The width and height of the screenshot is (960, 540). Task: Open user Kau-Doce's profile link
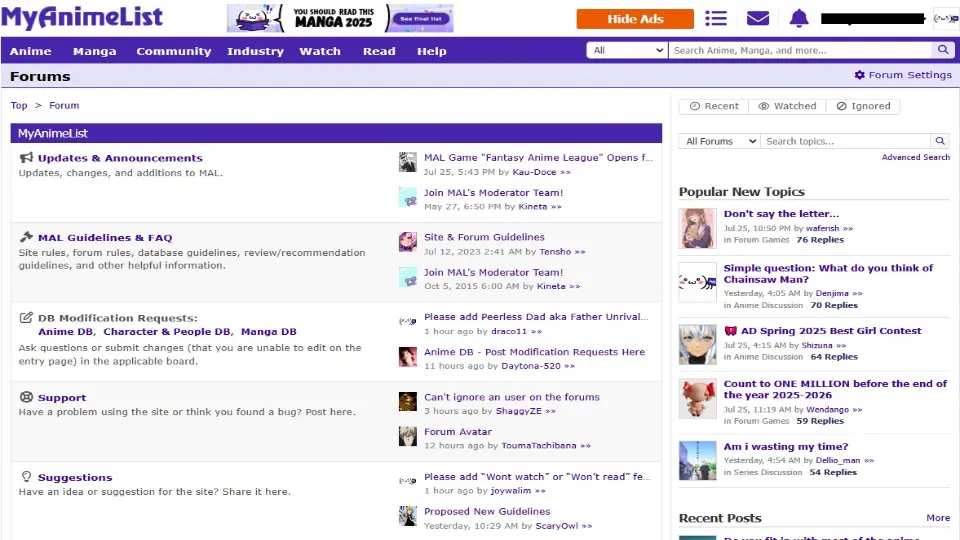point(534,172)
